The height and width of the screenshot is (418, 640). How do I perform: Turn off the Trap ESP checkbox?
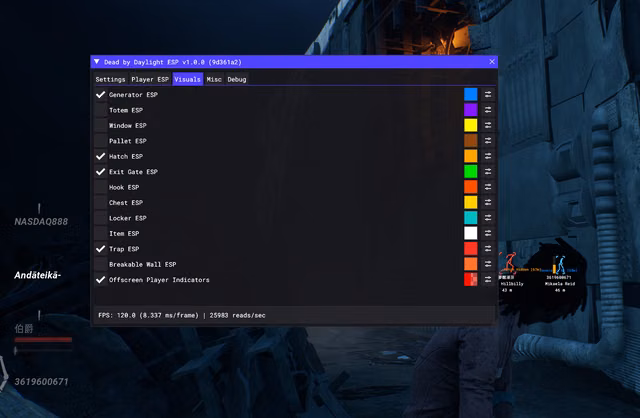tap(100, 249)
